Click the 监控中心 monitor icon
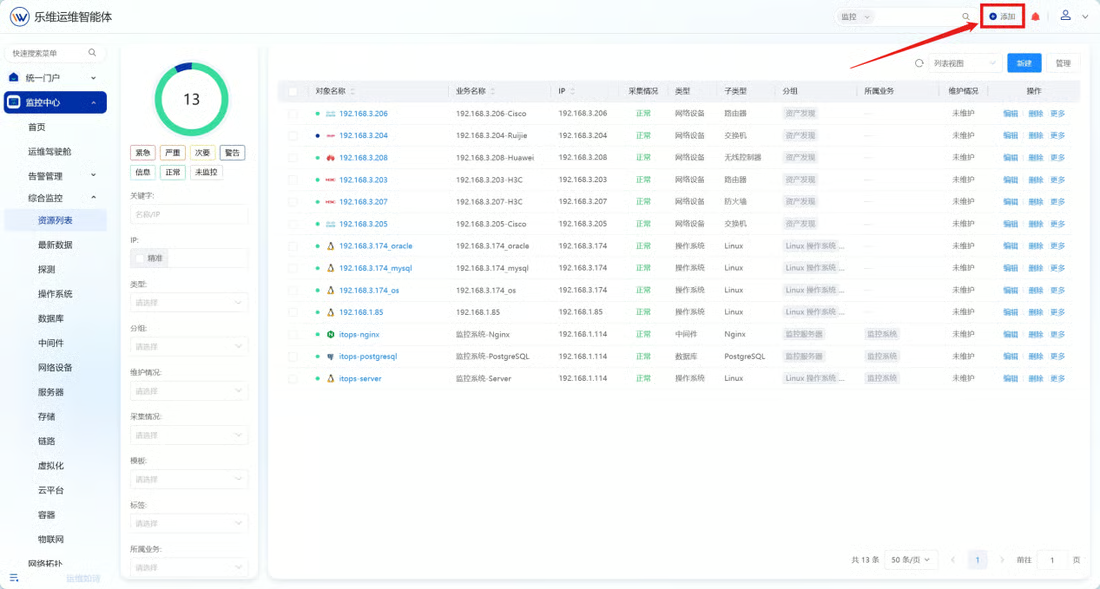The image size is (1100, 589). pos(13,102)
